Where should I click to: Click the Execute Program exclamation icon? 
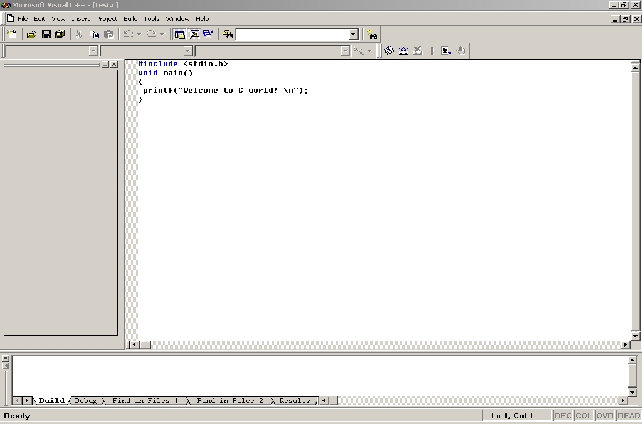coord(432,50)
